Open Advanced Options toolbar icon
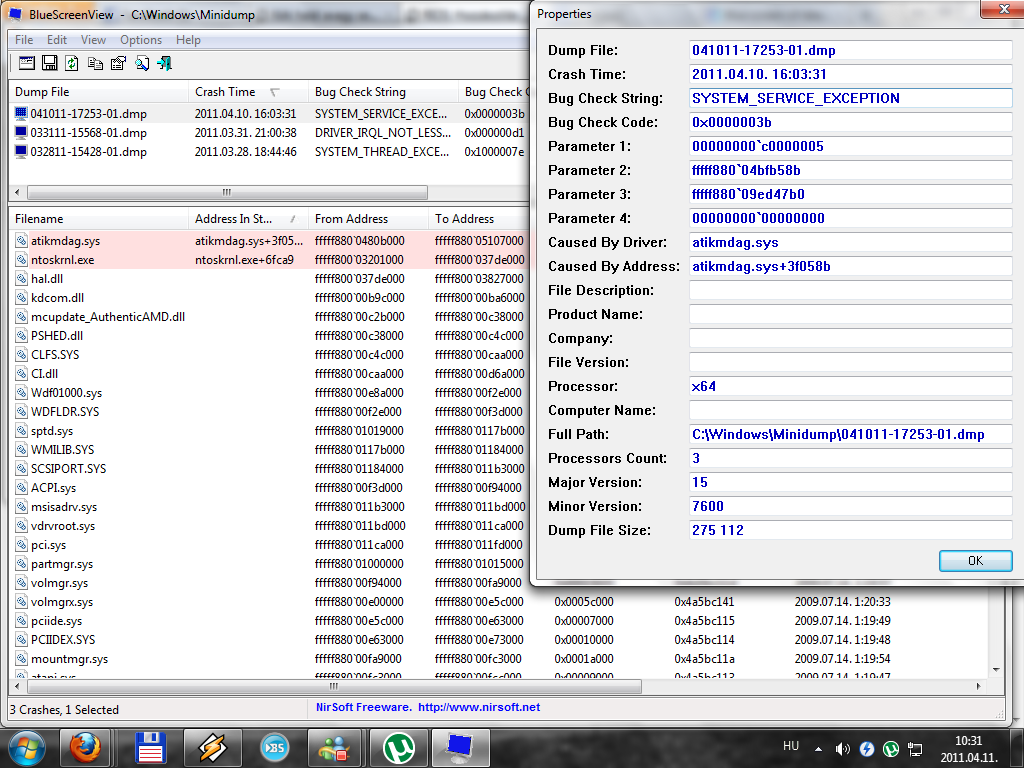Viewport: 1024px width, 768px height. pyautogui.click(x=27, y=63)
